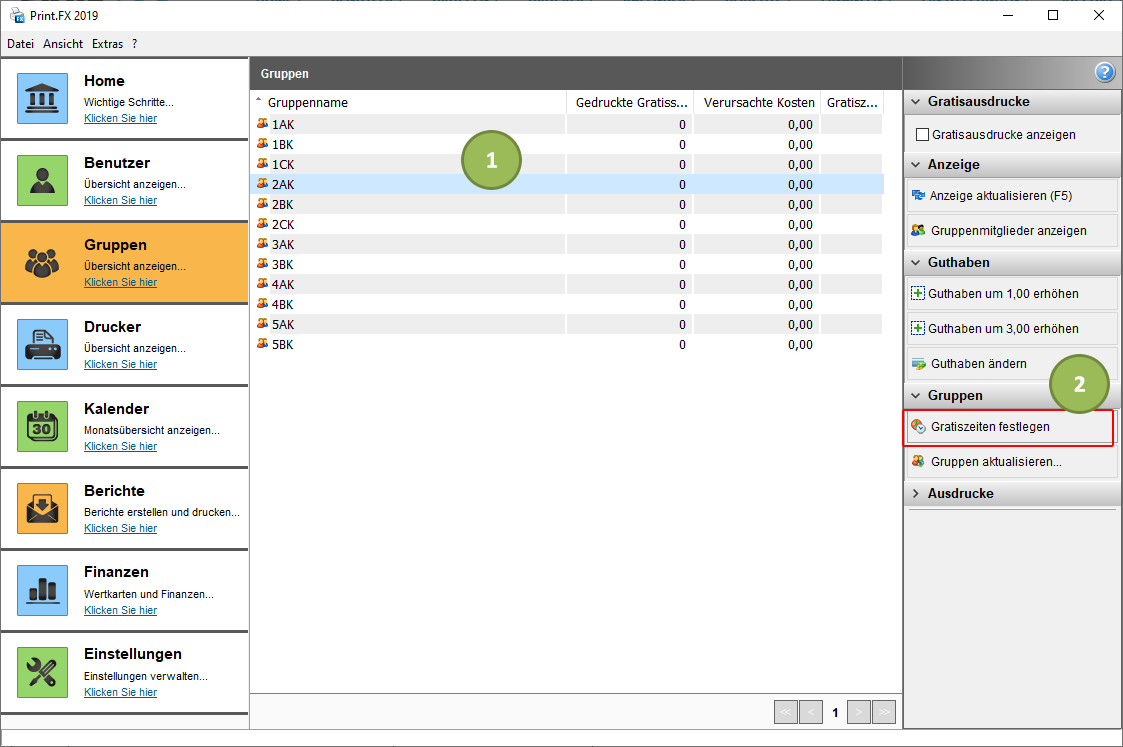
Task: Click the Berichte inbox icon
Action: click(x=42, y=508)
